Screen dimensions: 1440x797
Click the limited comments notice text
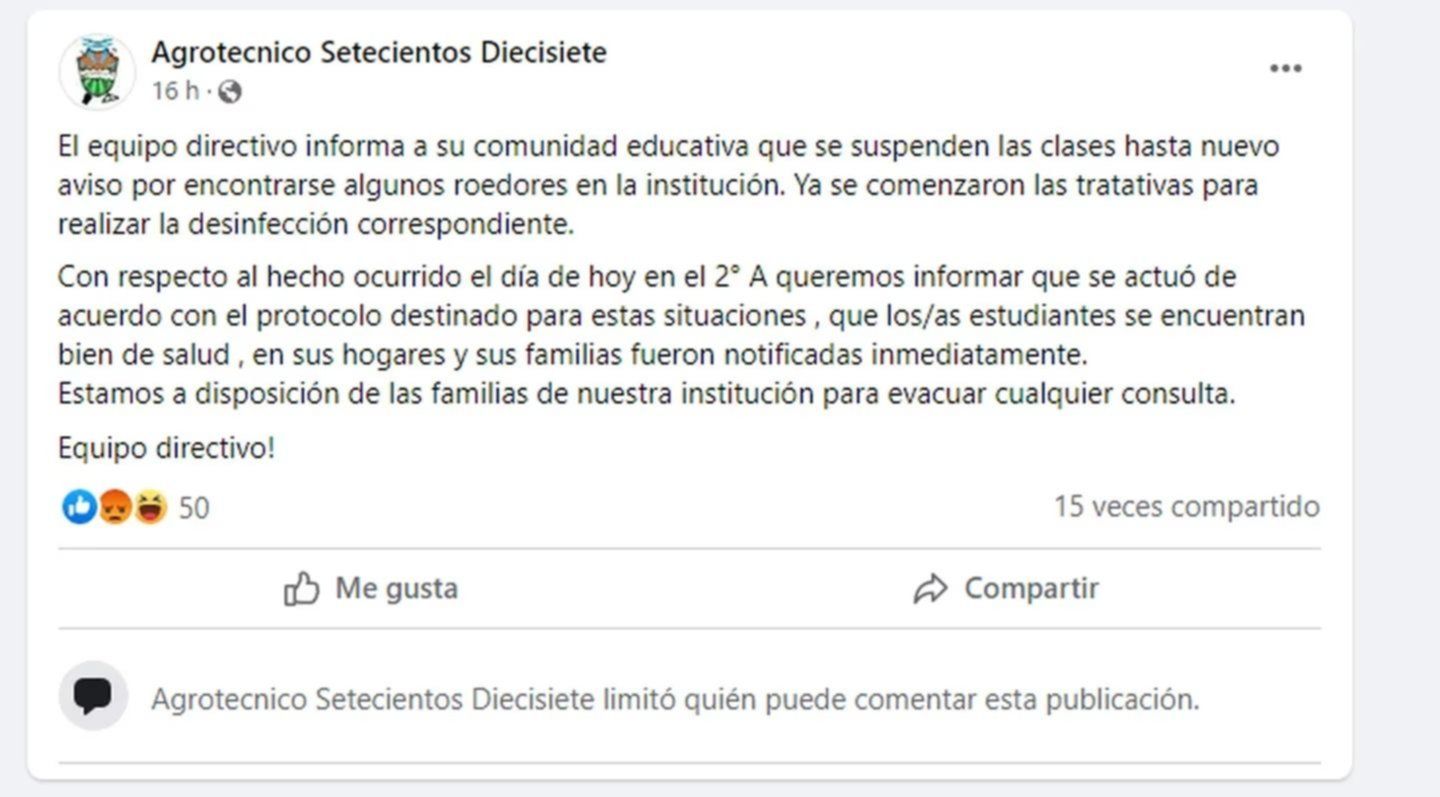point(675,699)
